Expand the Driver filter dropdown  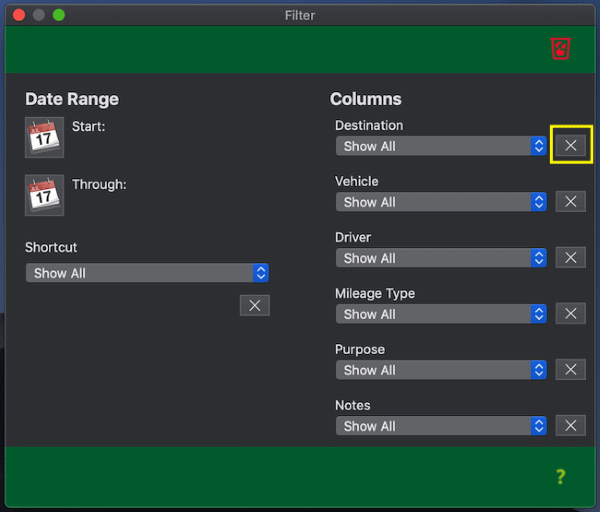click(x=441, y=258)
